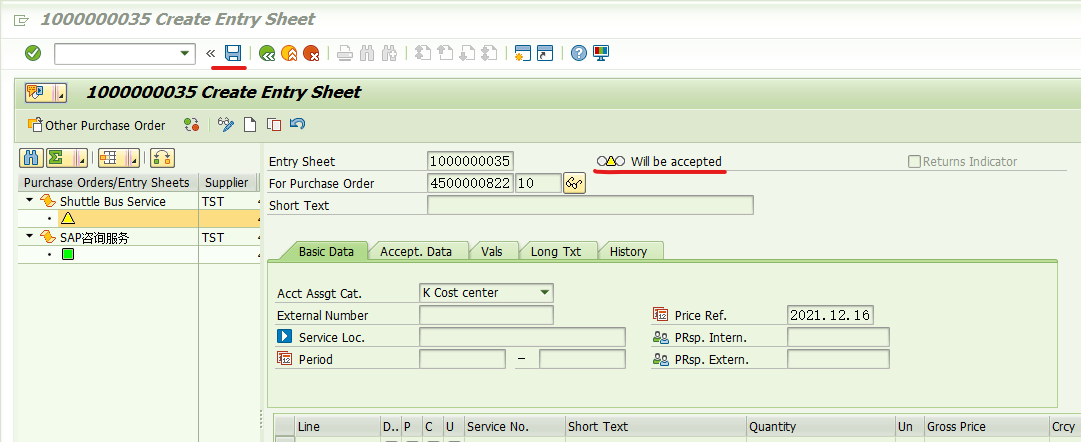Open the History tab

pos(628,252)
